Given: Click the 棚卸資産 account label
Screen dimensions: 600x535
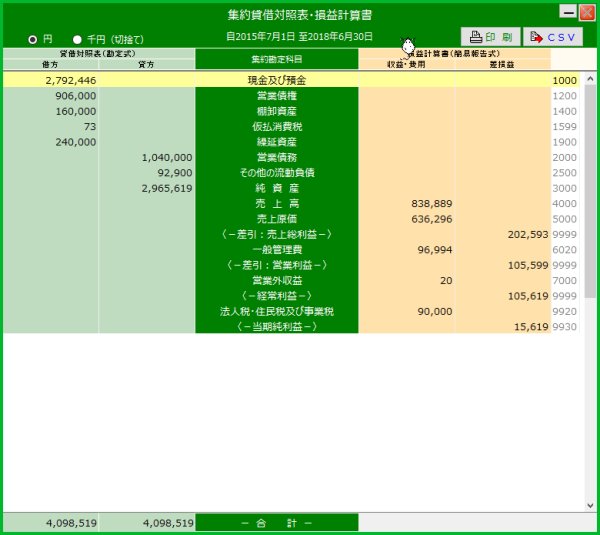Looking at the screenshot, I should click(277, 111).
